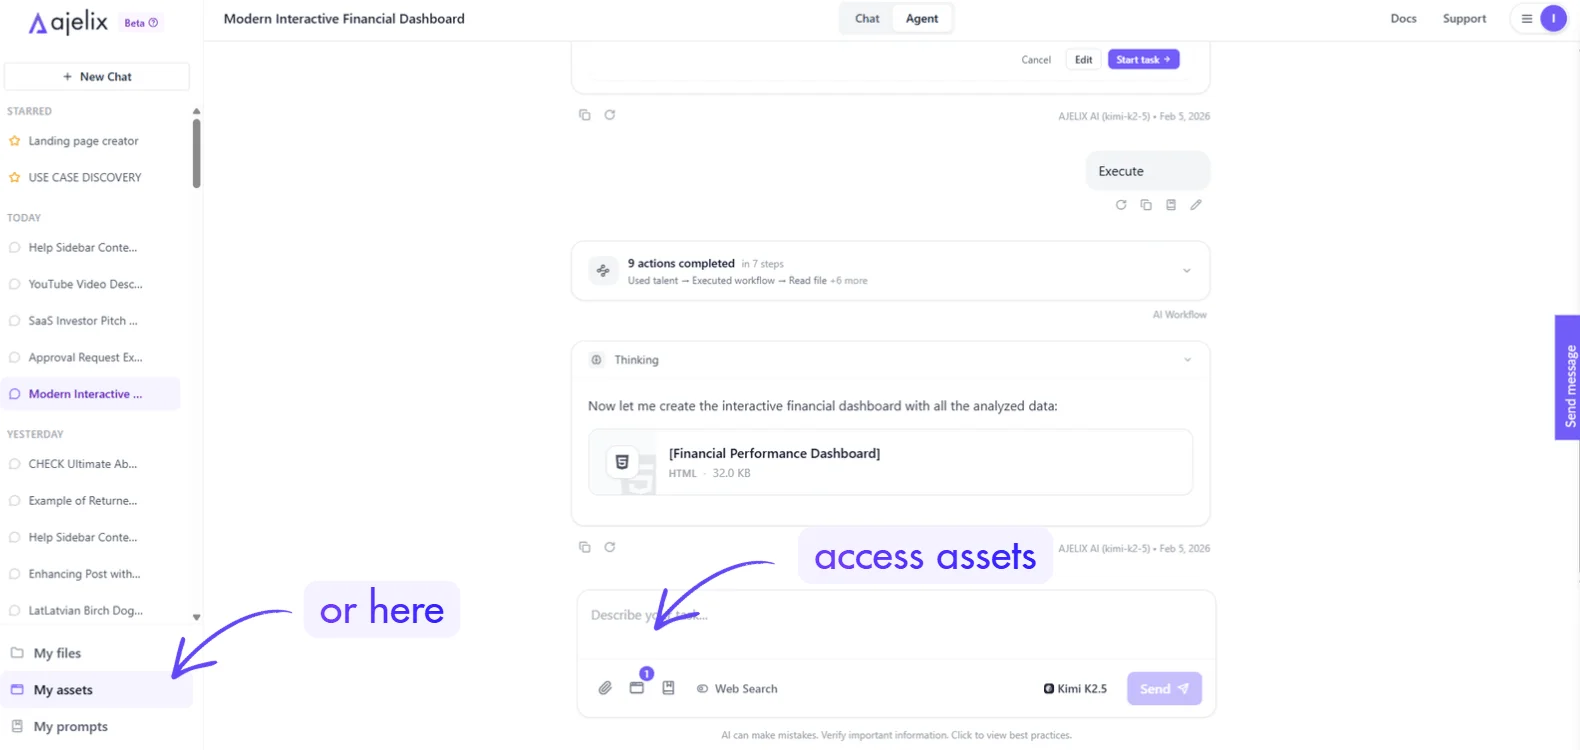Attach a file with the paperclip icon

point(605,688)
